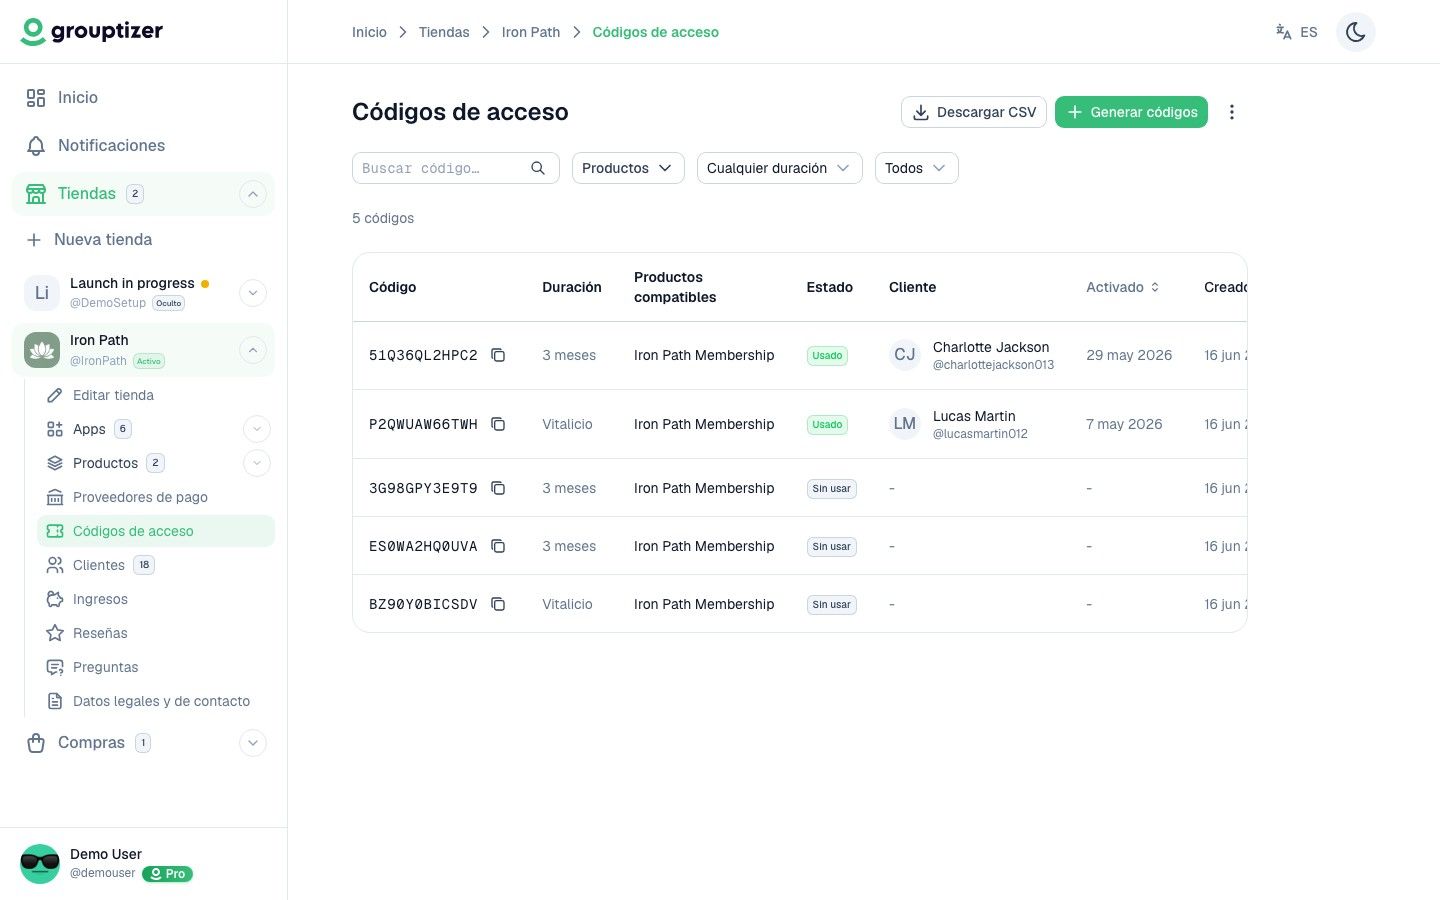Click the Código column header

392,287
